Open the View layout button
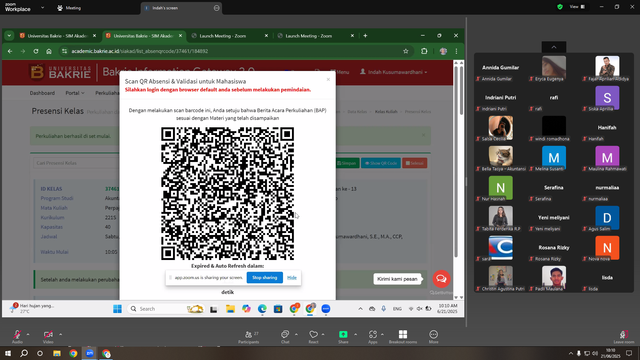 pos(577,7)
